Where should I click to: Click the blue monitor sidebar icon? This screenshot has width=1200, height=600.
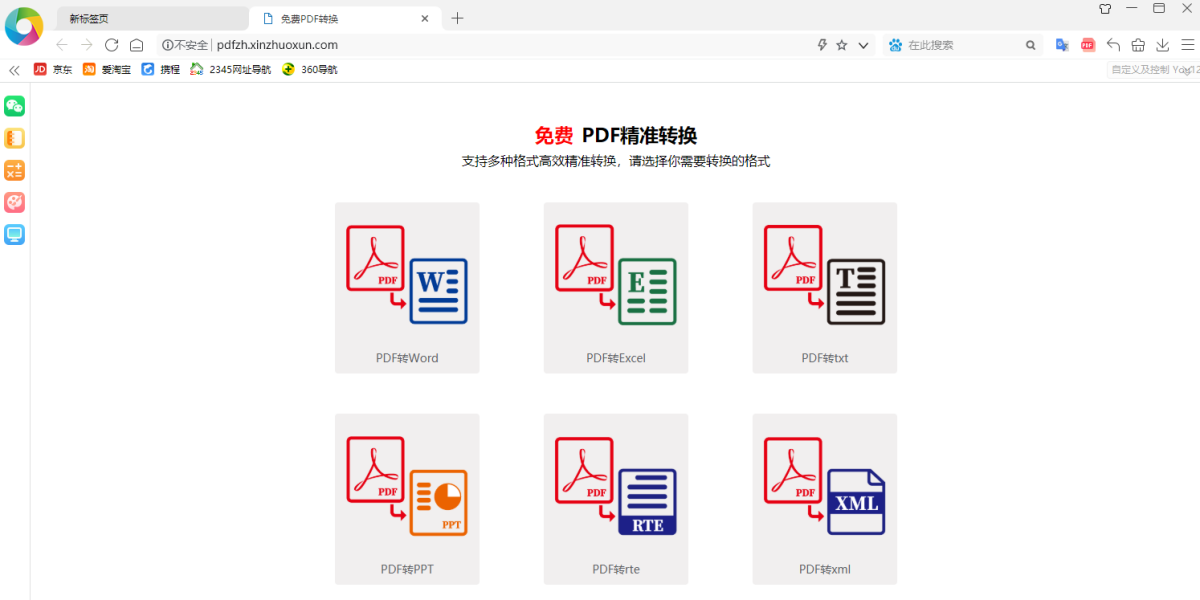click(x=14, y=234)
